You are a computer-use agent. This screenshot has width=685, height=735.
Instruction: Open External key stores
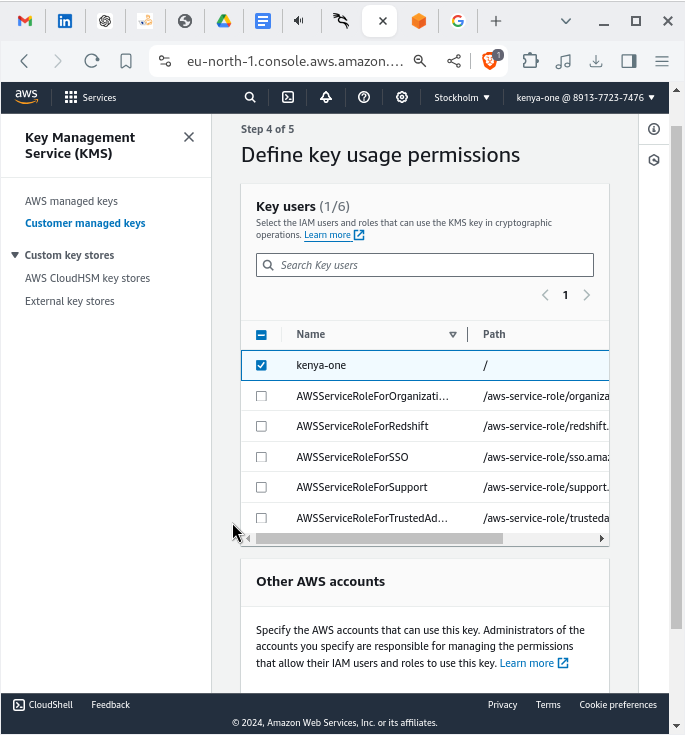click(69, 301)
